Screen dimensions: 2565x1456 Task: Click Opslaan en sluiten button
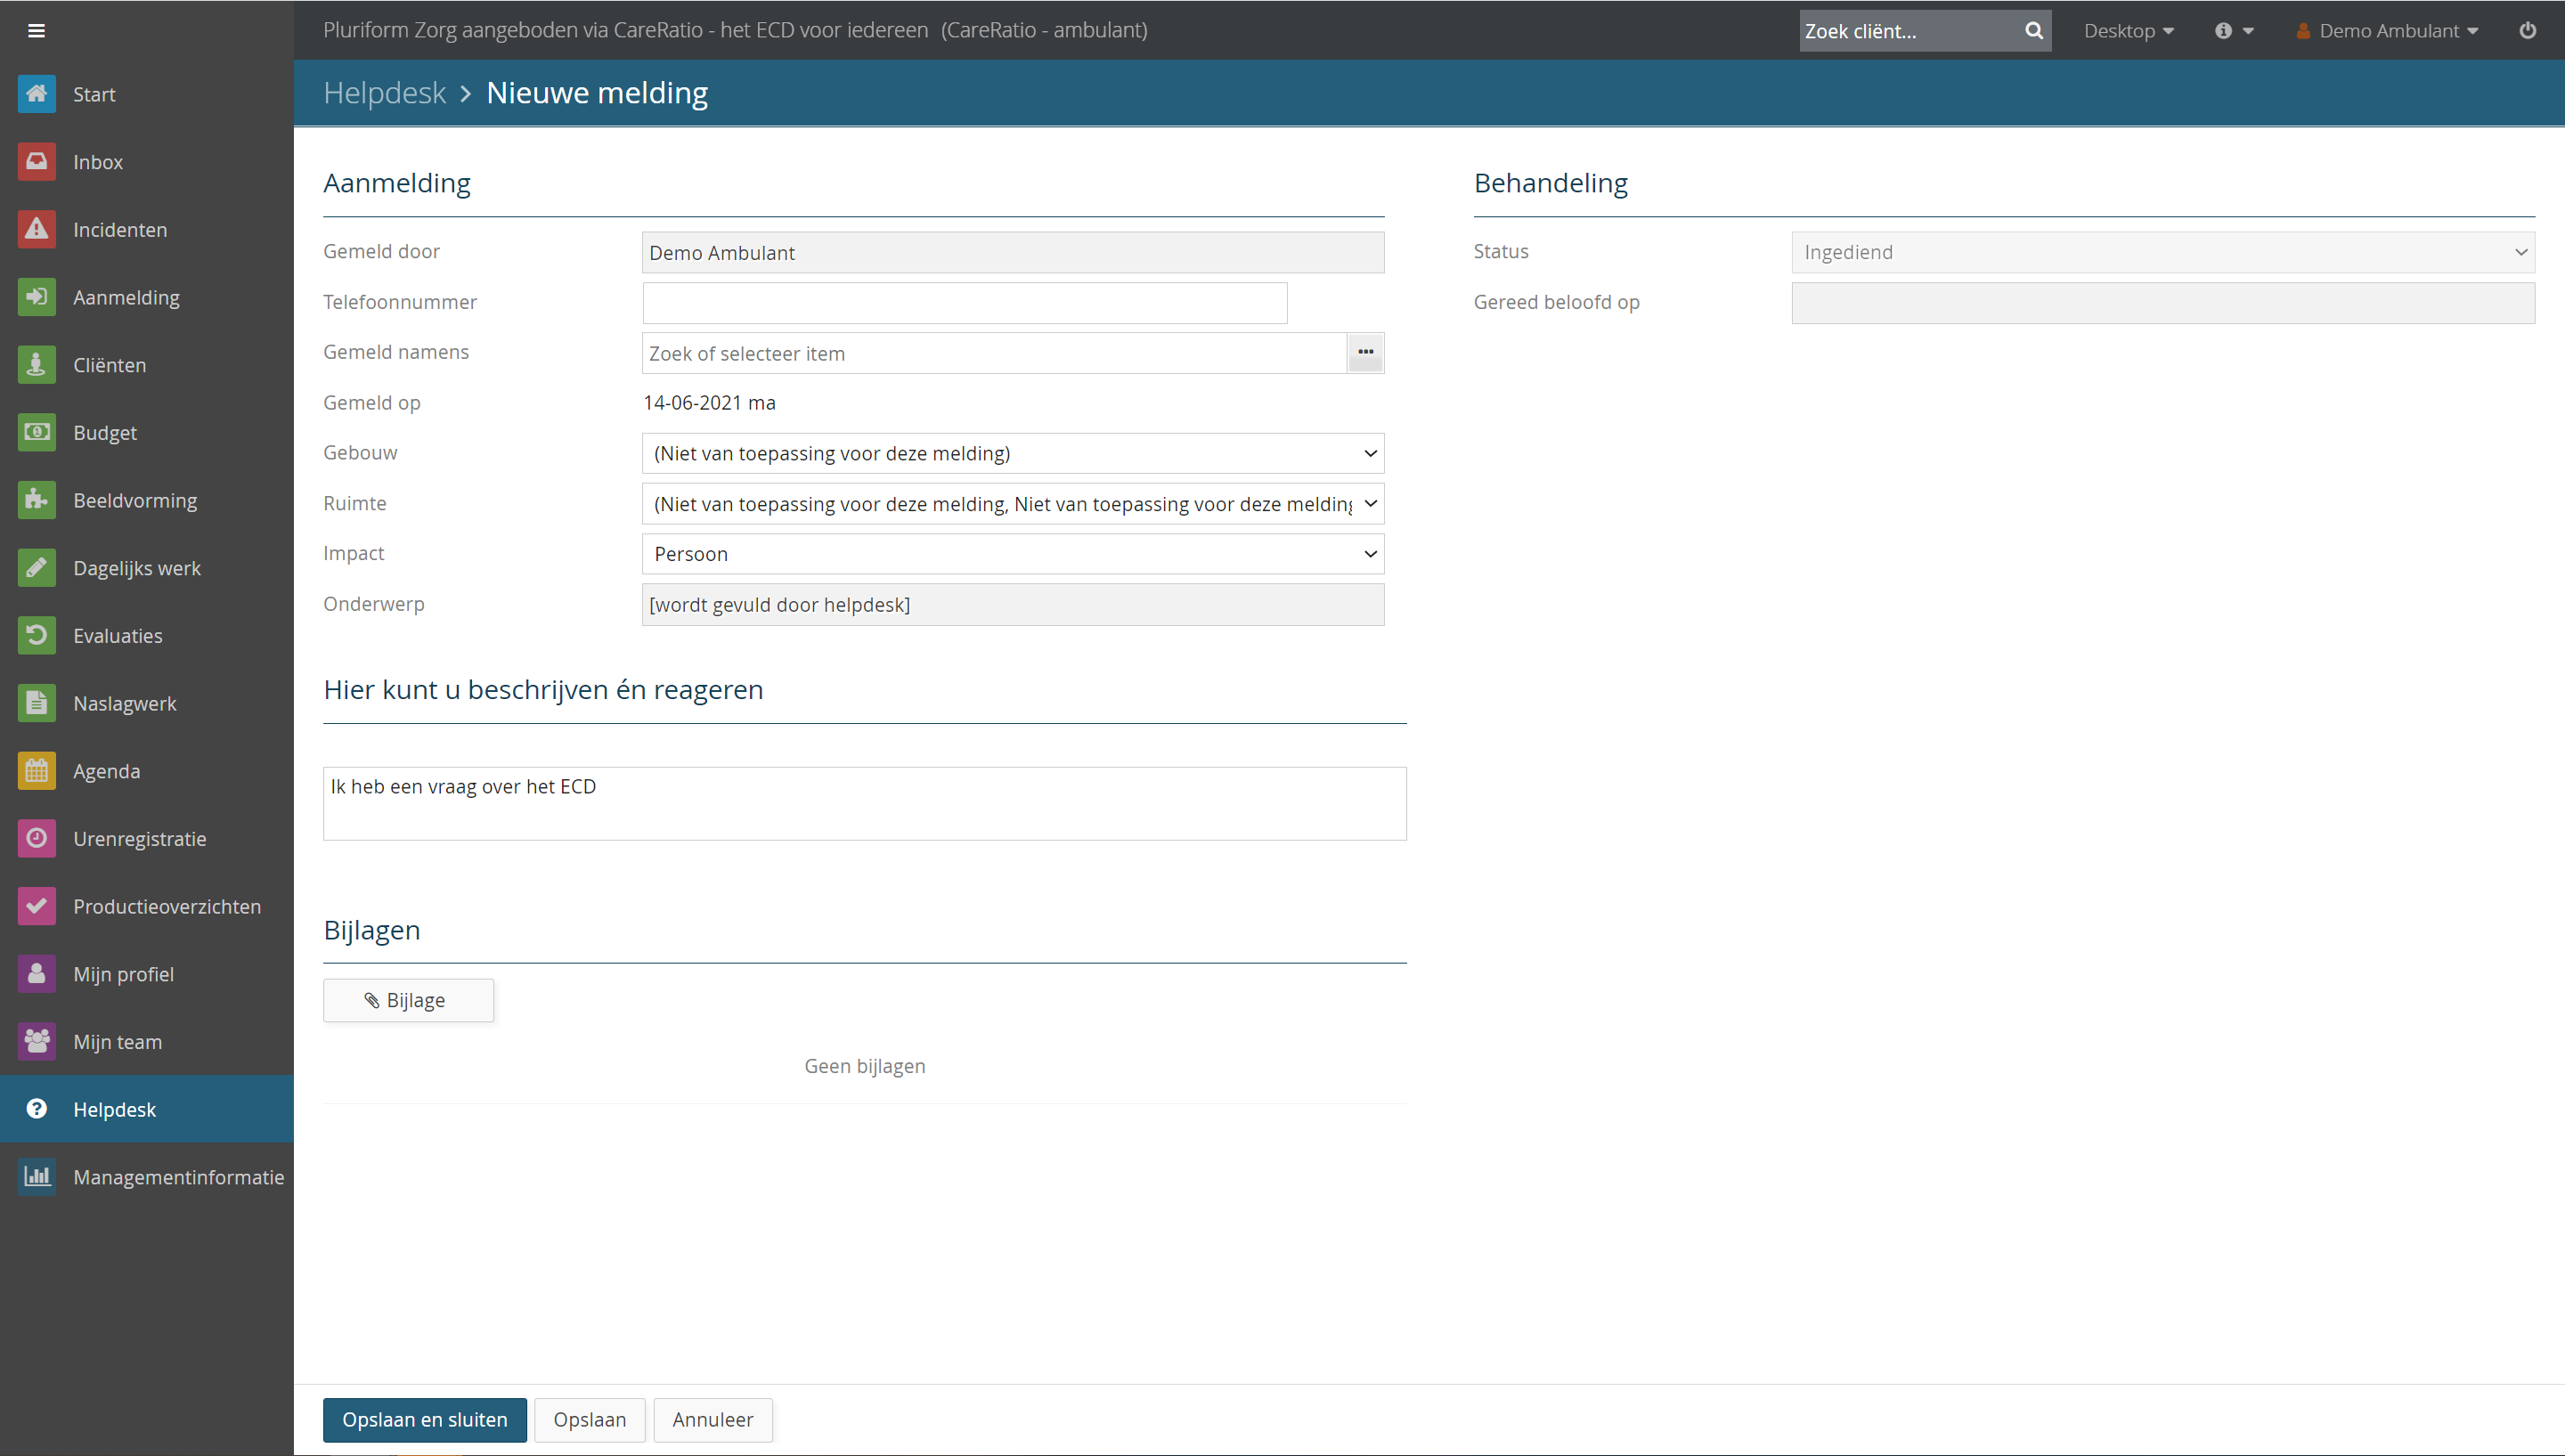[425, 1419]
